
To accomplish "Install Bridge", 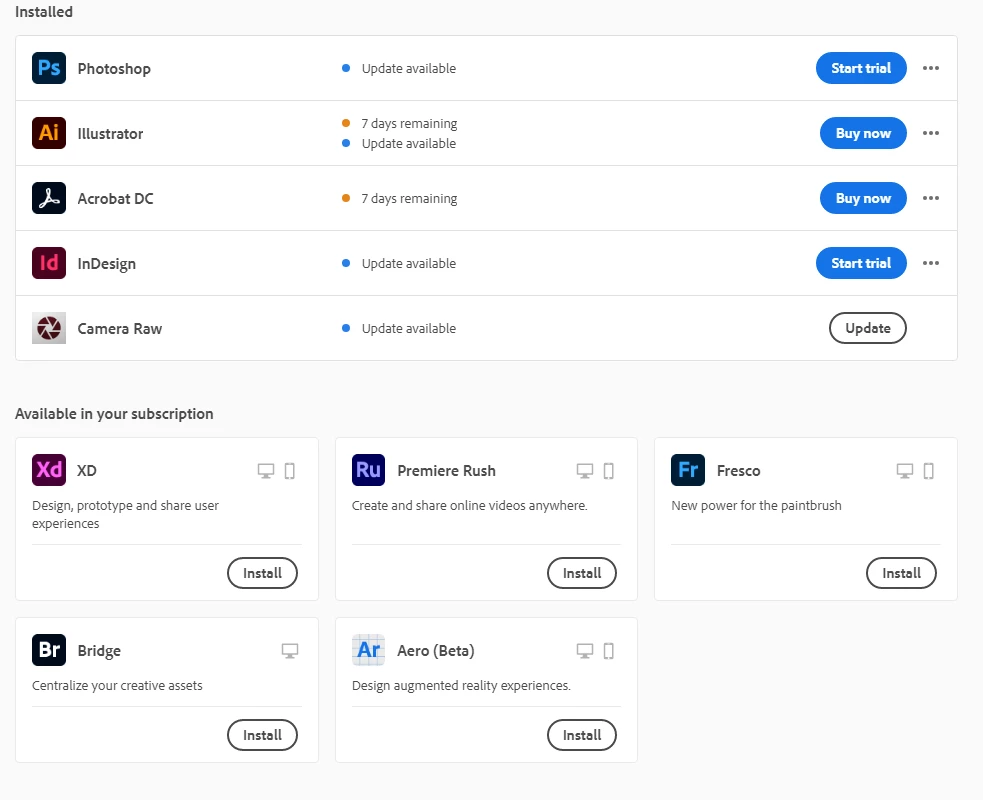I will 262,735.
